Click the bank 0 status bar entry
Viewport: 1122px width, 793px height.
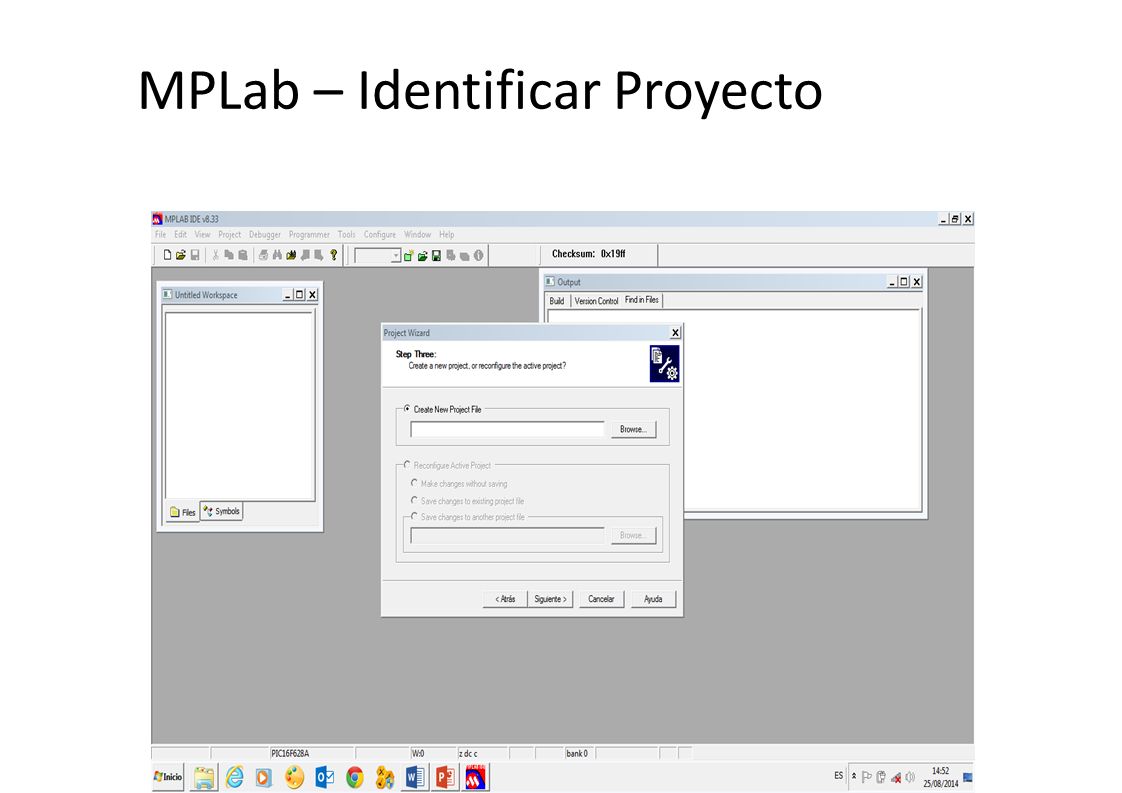577,754
